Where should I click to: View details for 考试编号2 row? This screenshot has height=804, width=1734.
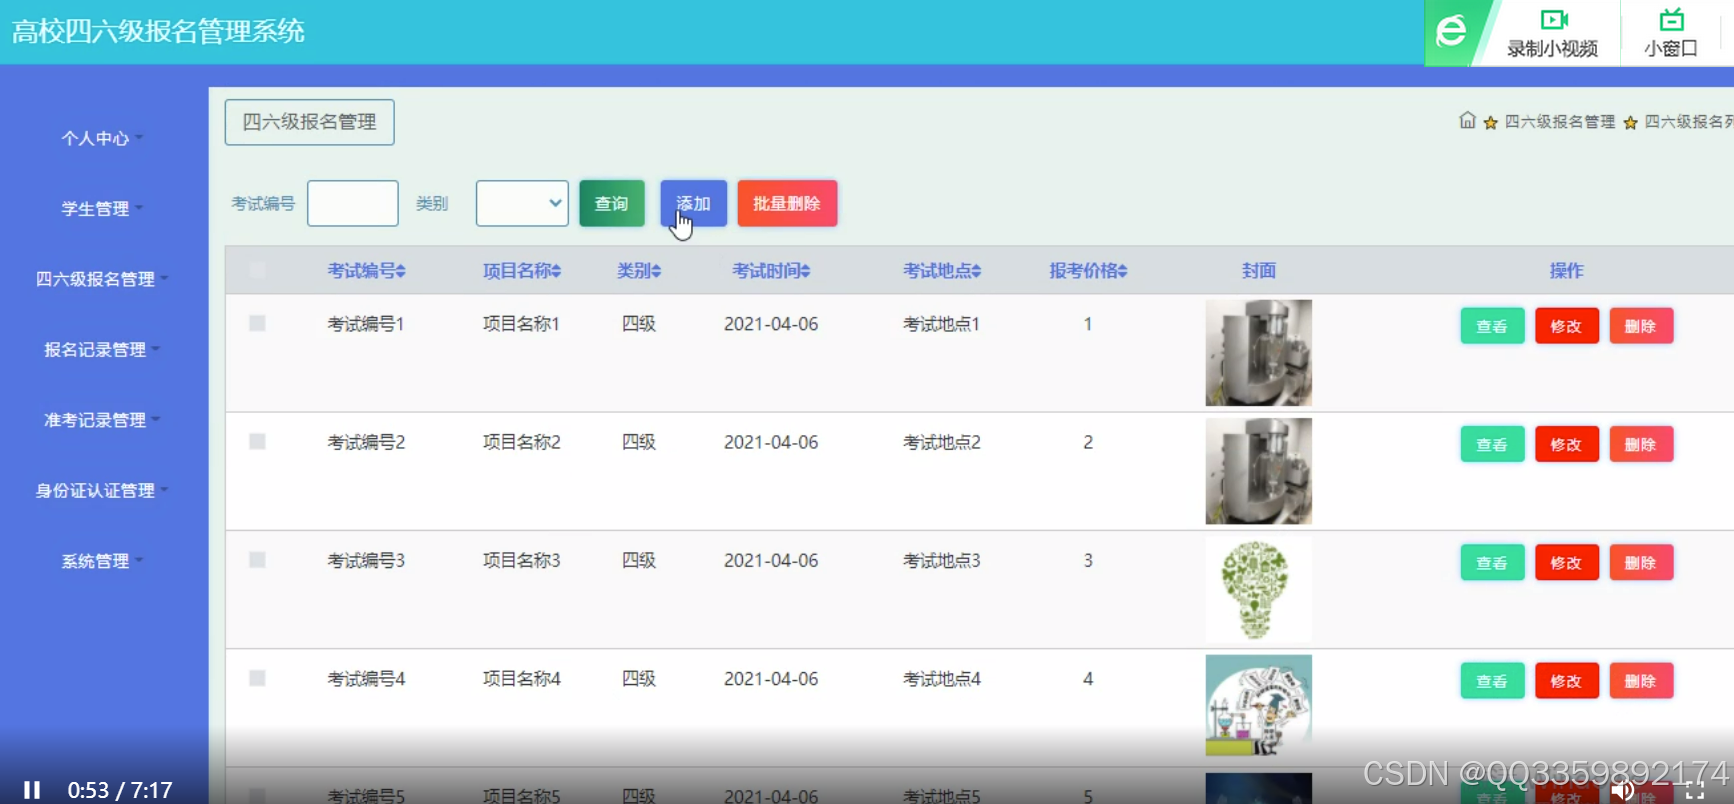pos(1492,444)
